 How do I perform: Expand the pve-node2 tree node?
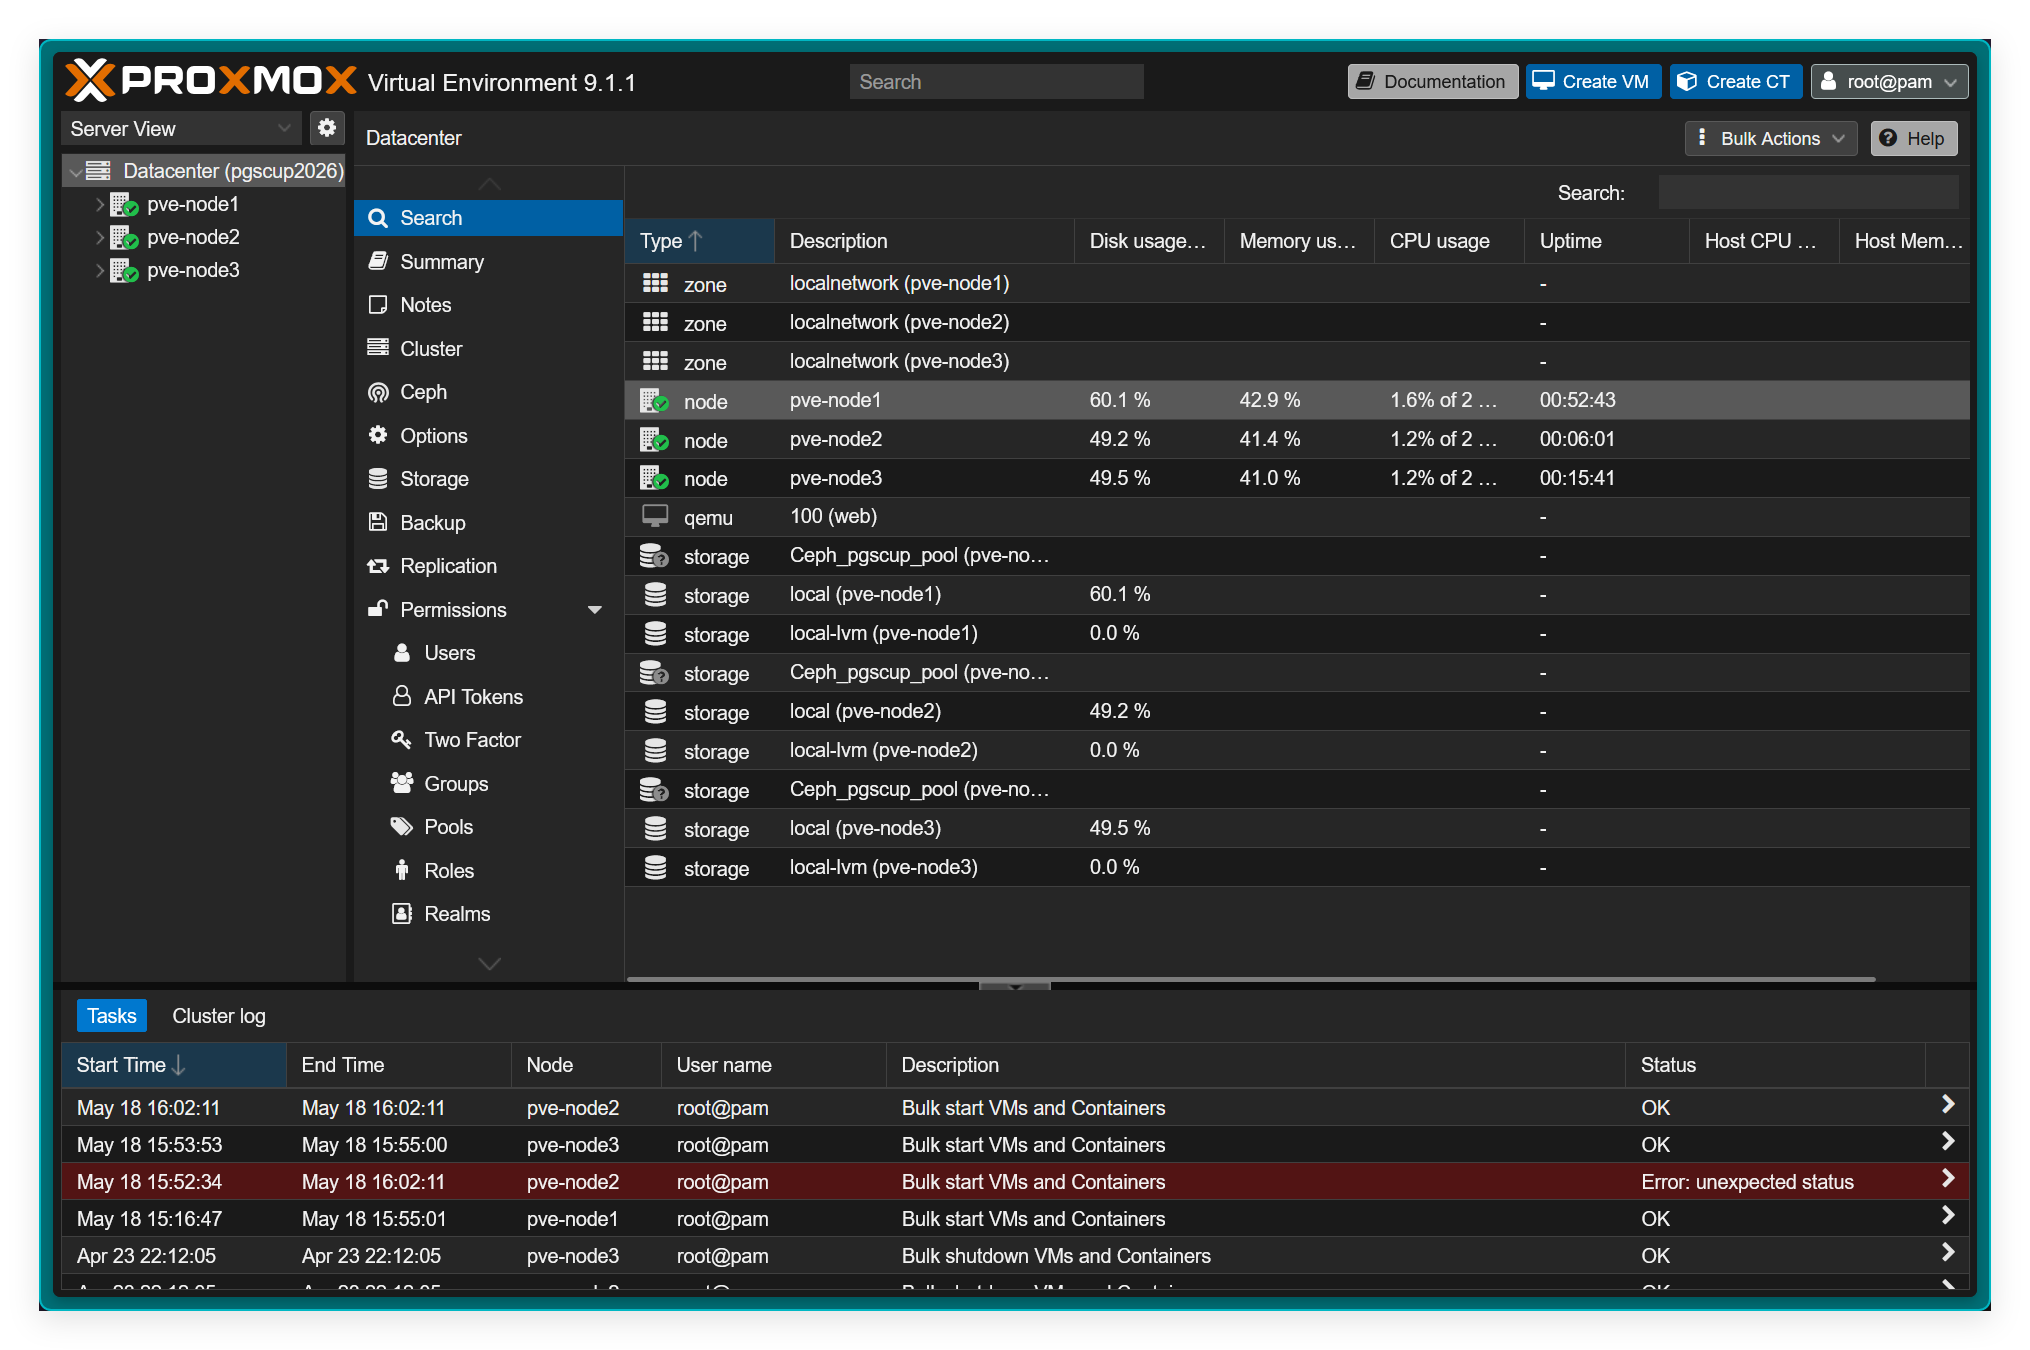coord(100,238)
